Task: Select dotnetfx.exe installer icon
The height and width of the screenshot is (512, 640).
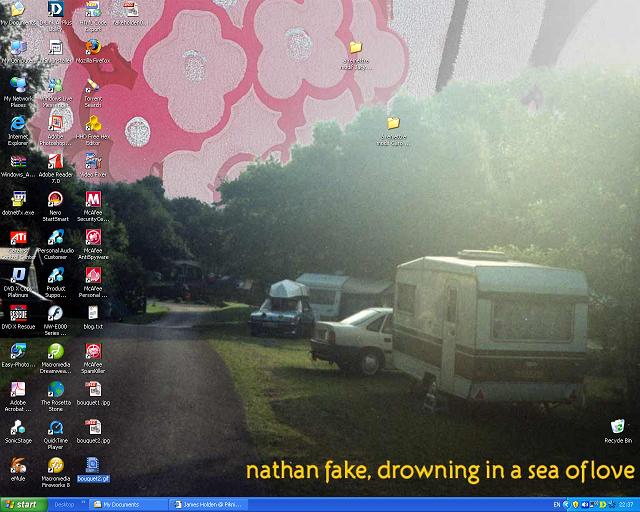Action: coord(18,203)
